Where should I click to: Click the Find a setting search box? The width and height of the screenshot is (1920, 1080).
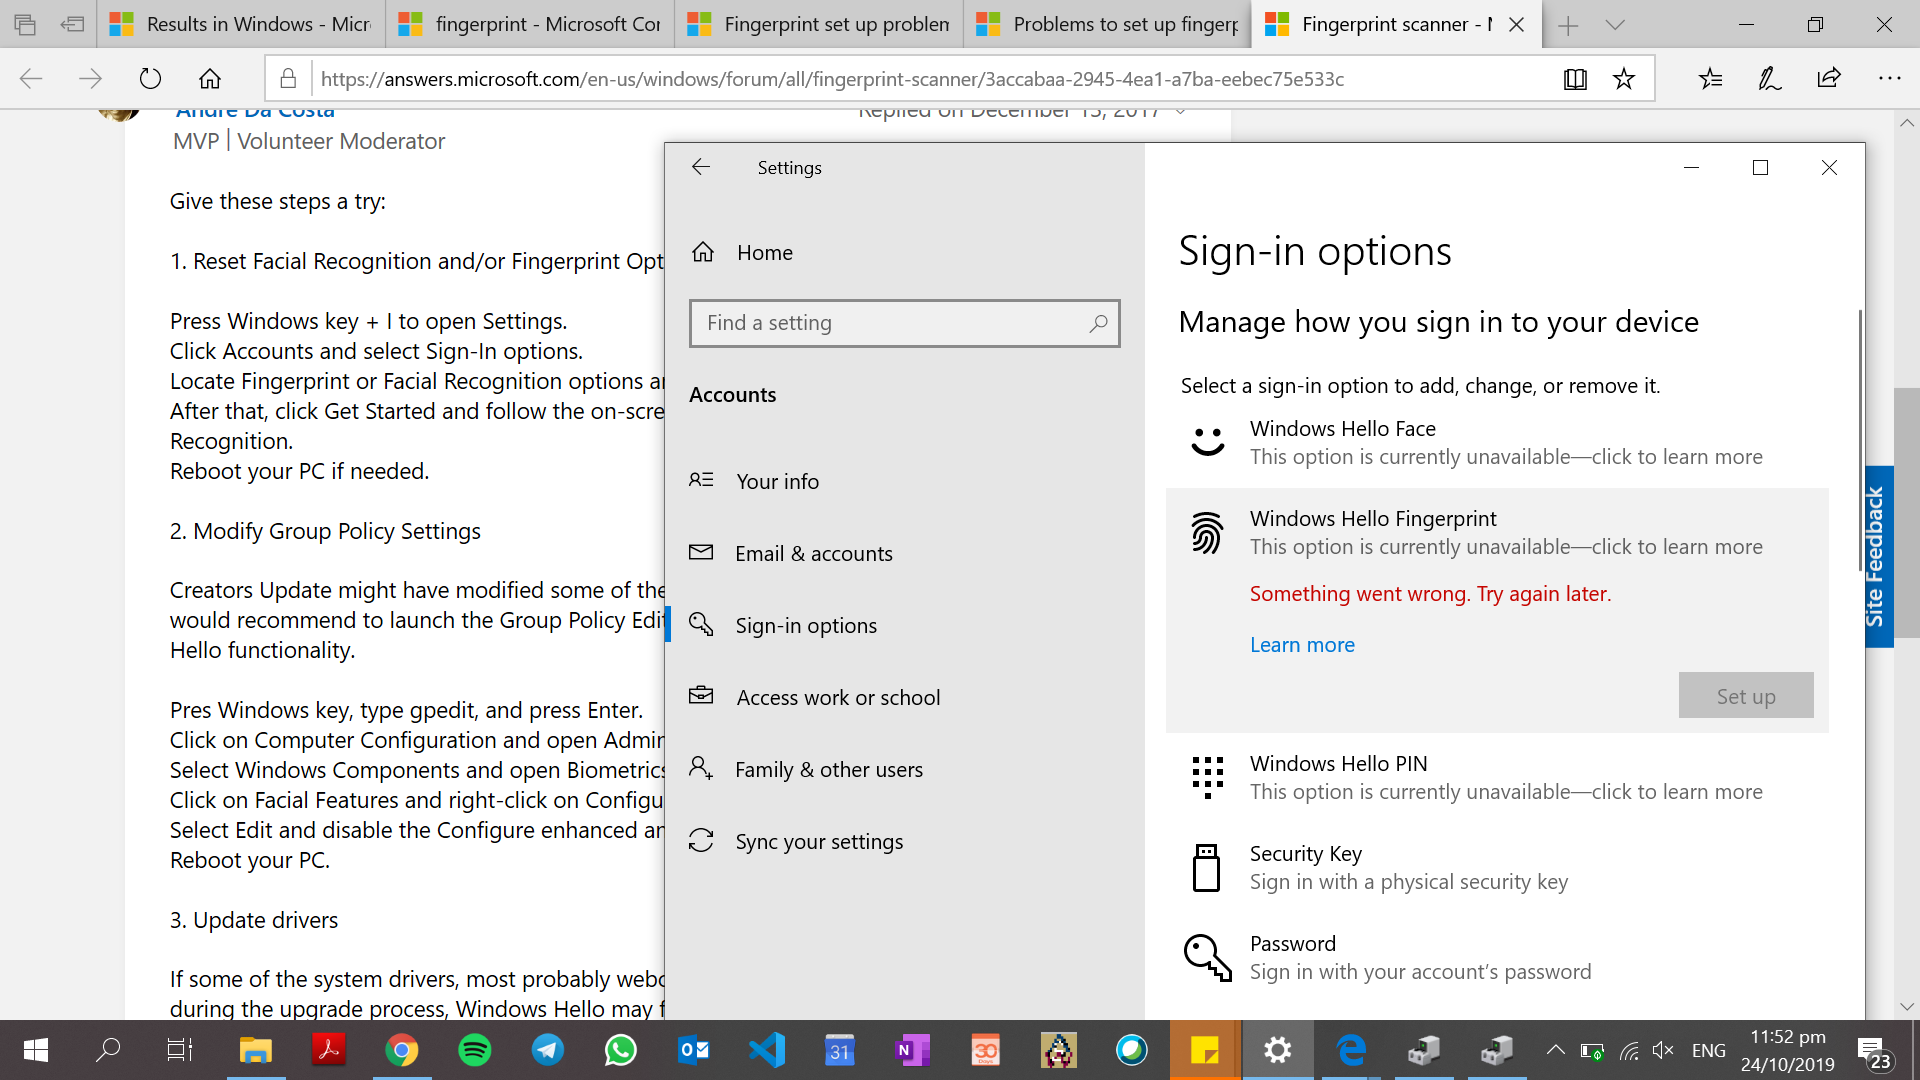click(904, 323)
